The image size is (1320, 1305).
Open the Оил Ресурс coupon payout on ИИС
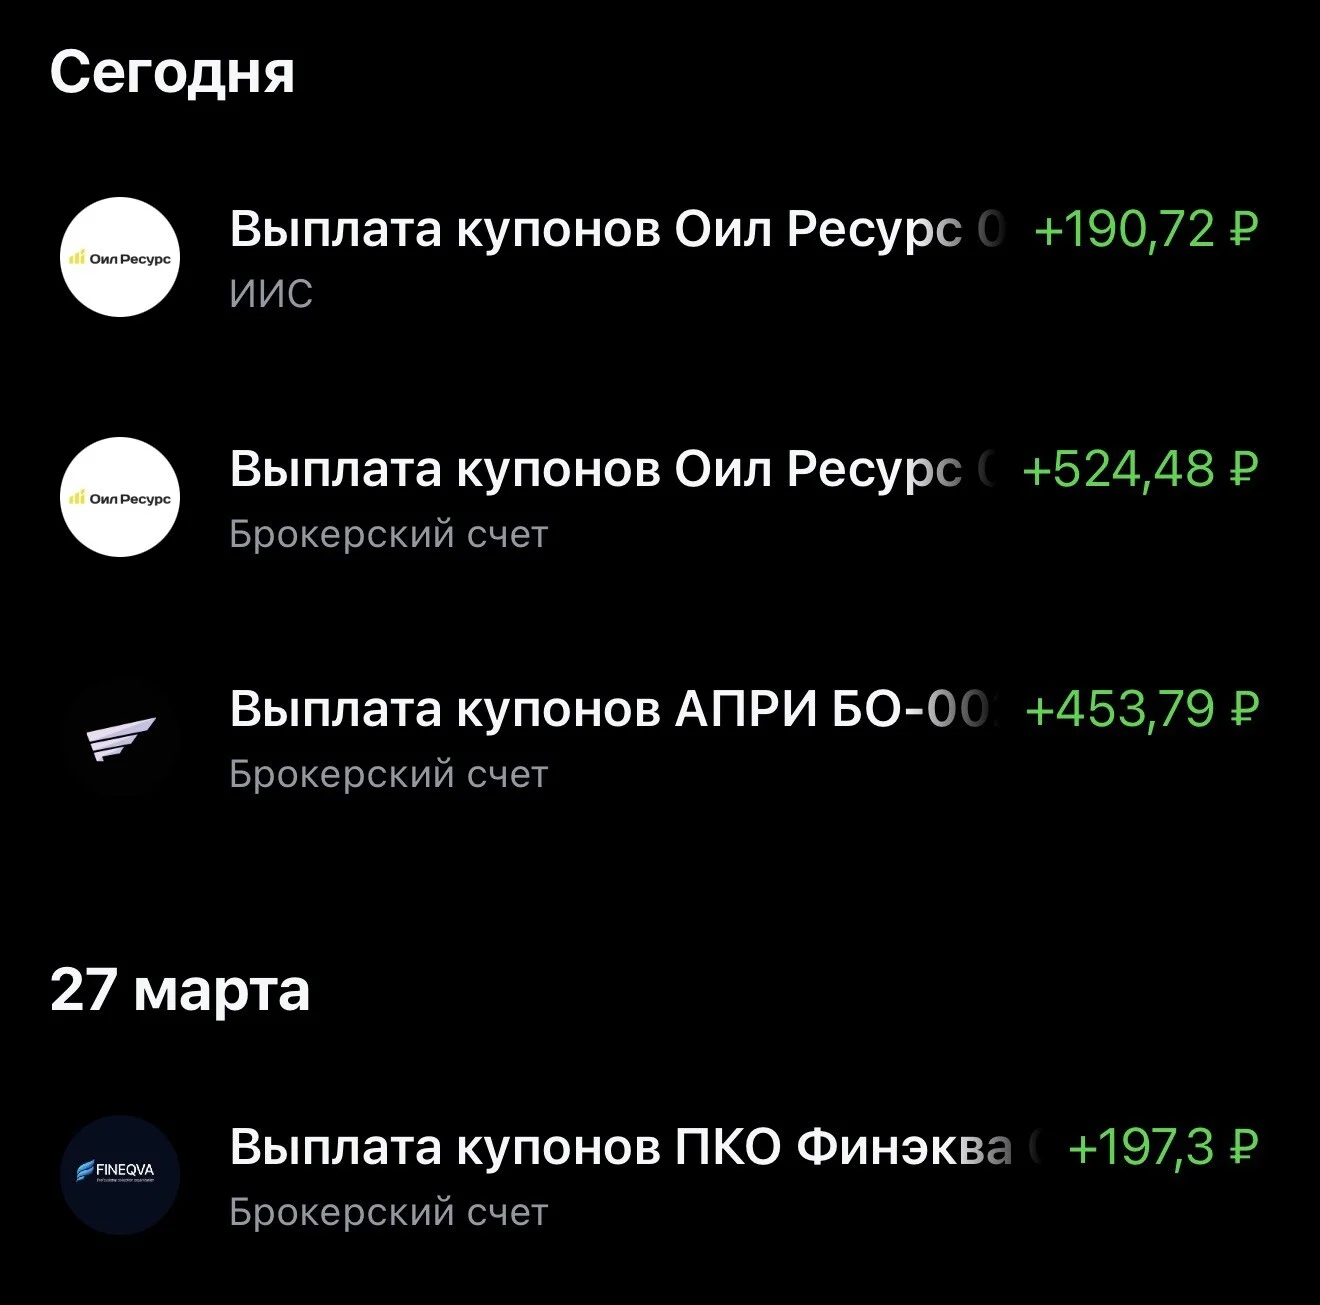615,229
